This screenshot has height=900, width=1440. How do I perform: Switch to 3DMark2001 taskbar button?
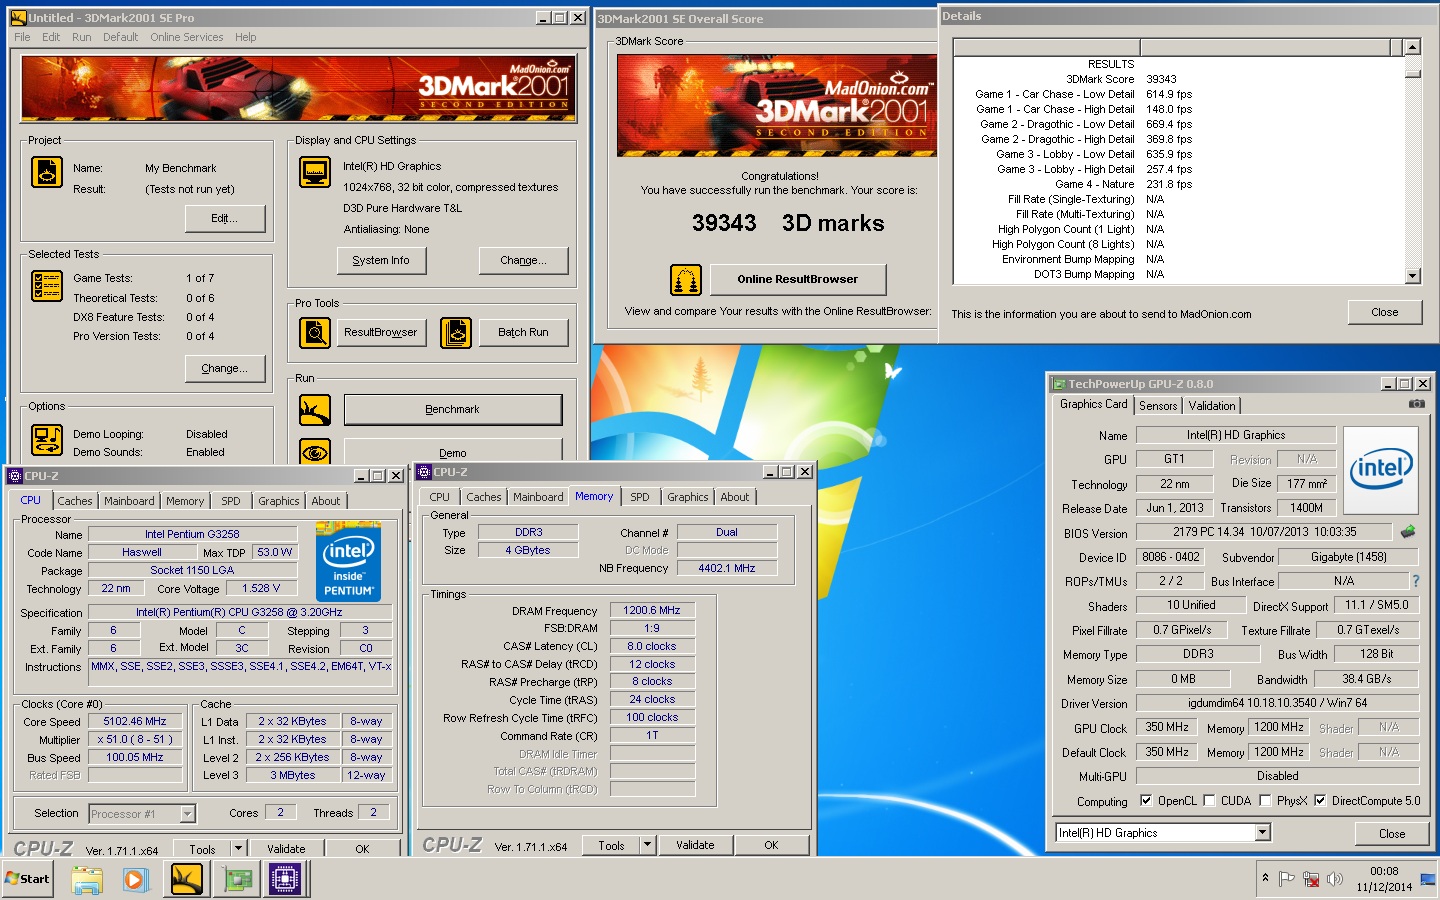(187, 879)
